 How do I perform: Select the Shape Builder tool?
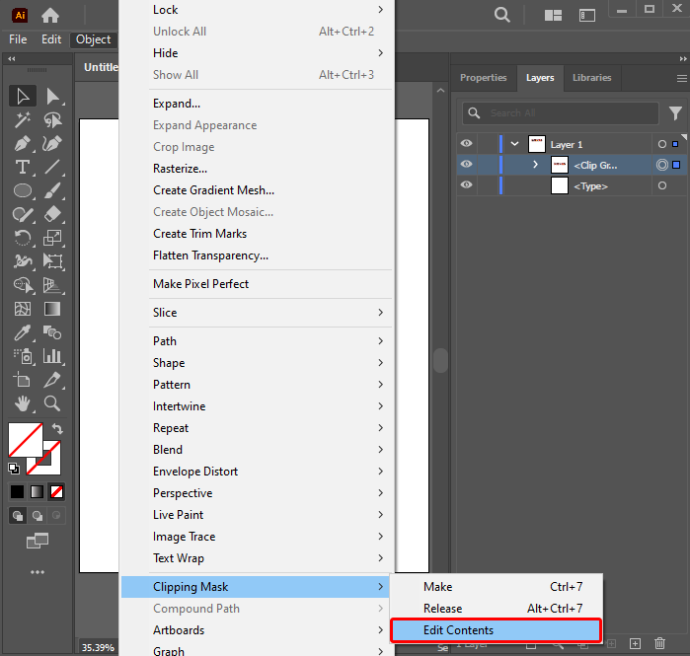coord(22,285)
